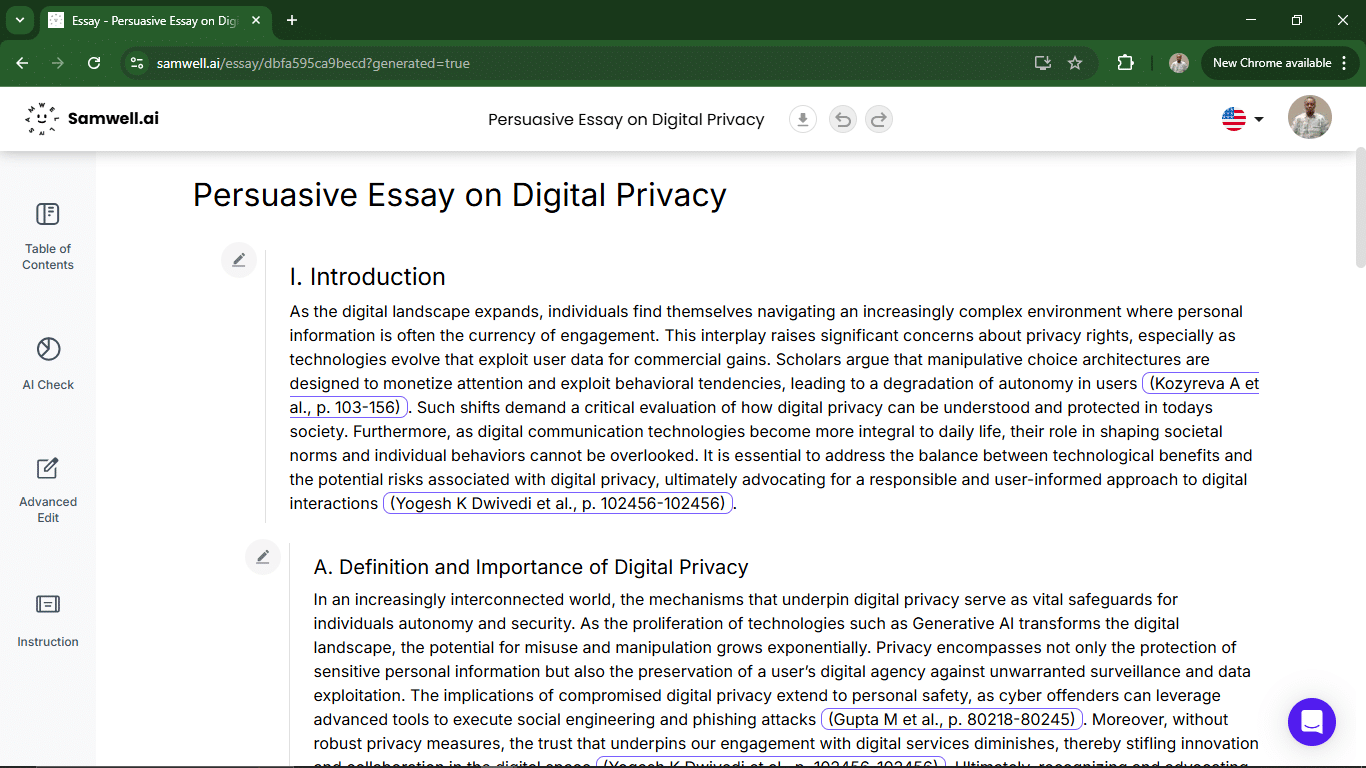Open the Kozyreva A et al. citation
1366x768 pixels.
pos(1200,384)
